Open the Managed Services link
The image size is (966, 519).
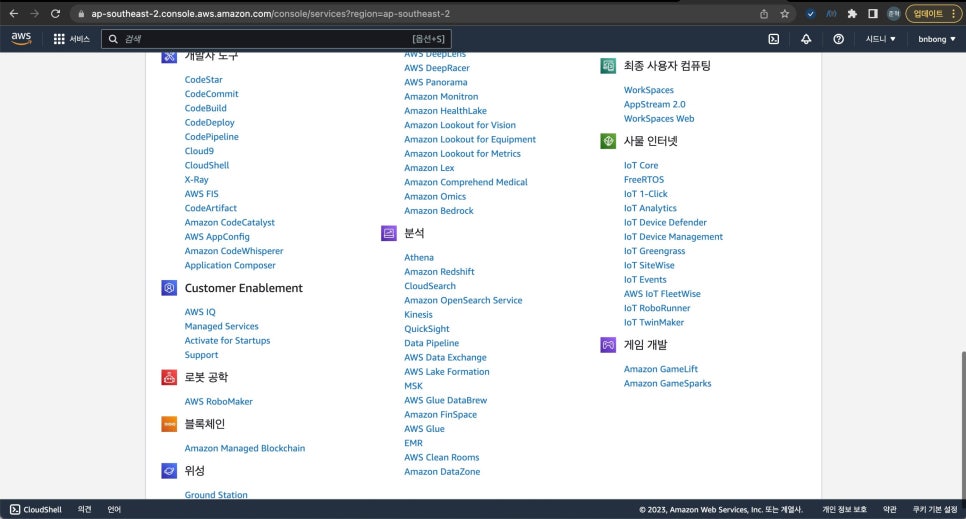click(221, 326)
